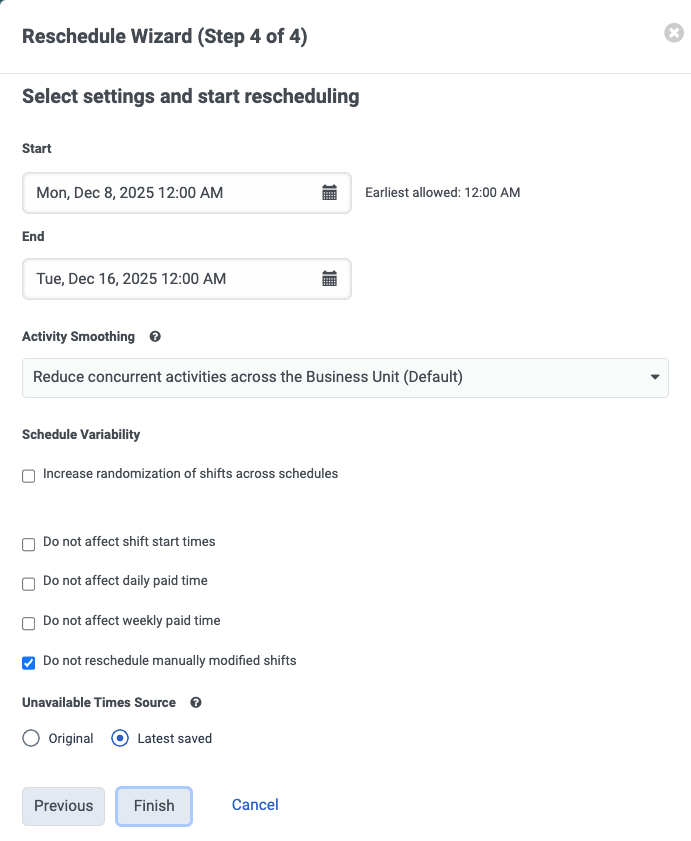Click Finish to start rescheduling
This screenshot has height=841, width=691.
click(x=154, y=806)
